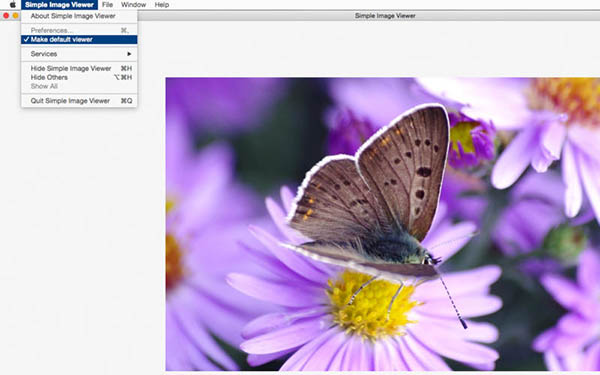
Task: Choose About Simple Image Viewer
Action: point(79,16)
